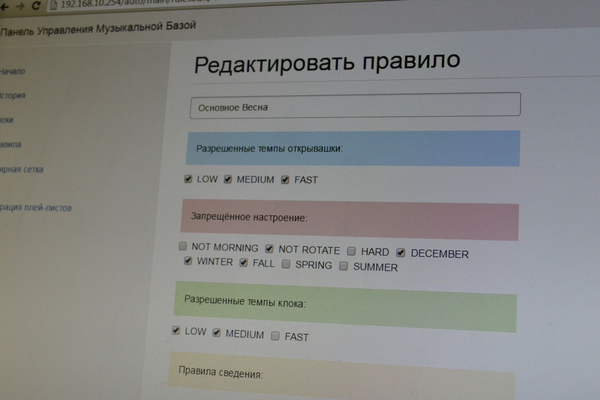The image size is (600, 400).
Task: Click the browser back arrow
Action: (x=4, y=6)
